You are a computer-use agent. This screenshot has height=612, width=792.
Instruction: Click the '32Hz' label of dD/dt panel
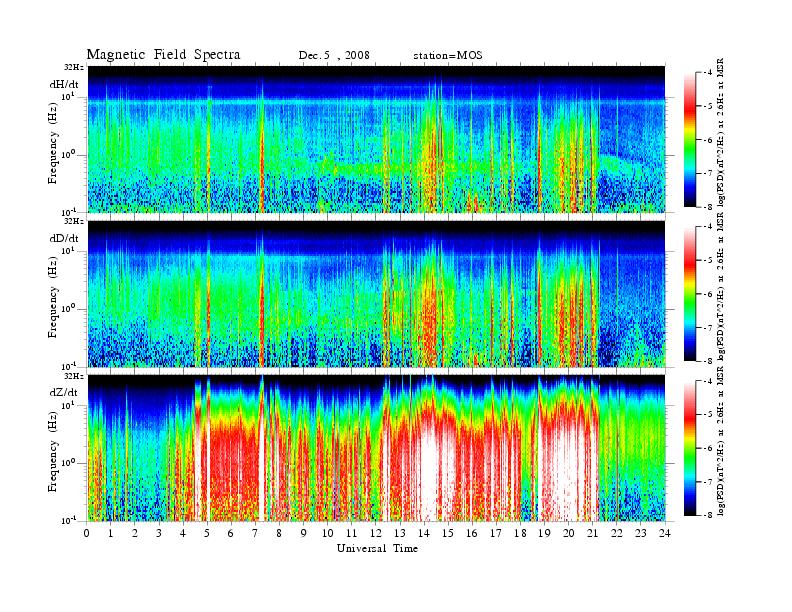pos(74,221)
